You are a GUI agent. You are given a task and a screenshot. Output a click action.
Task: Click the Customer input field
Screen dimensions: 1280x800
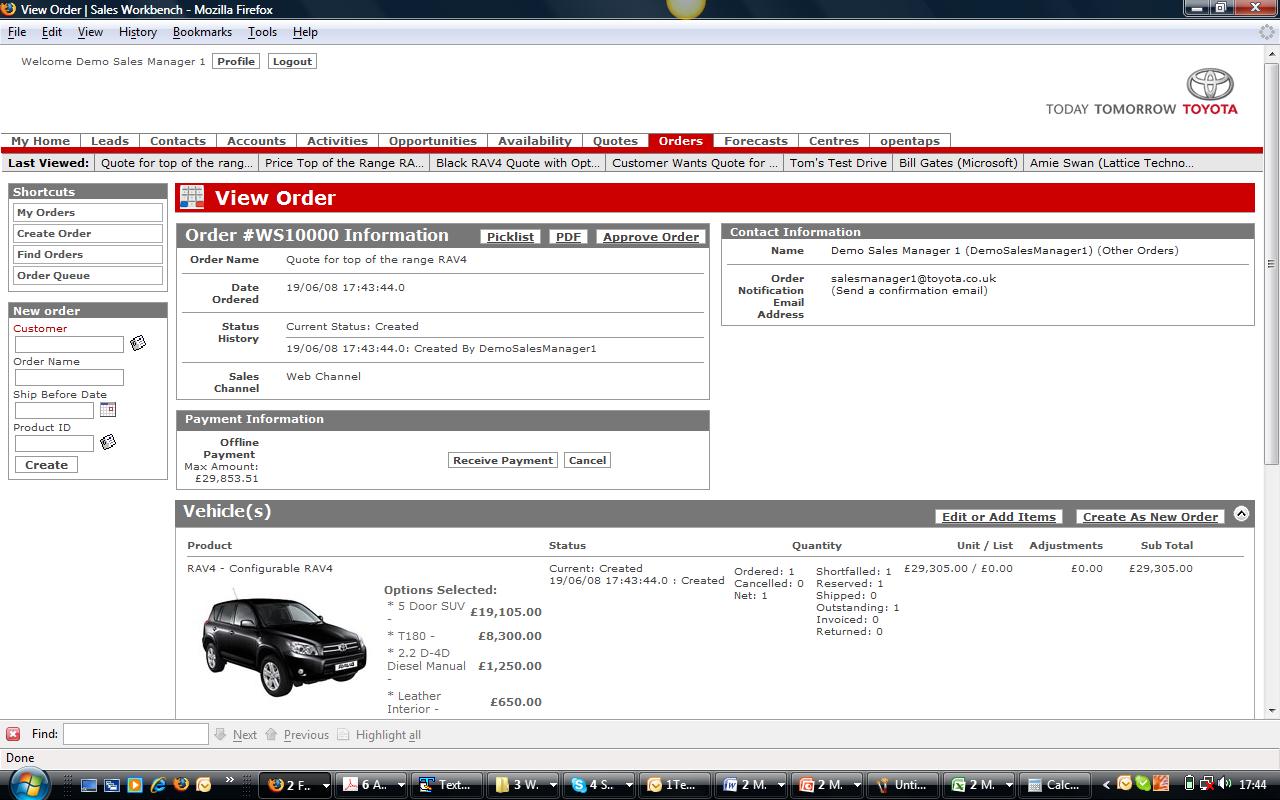[x=69, y=344]
